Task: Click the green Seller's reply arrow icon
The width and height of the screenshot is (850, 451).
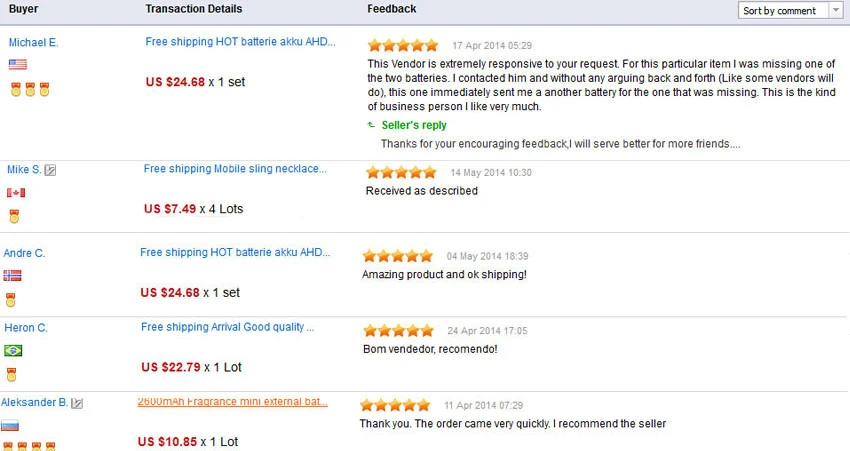Action: [372, 126]
